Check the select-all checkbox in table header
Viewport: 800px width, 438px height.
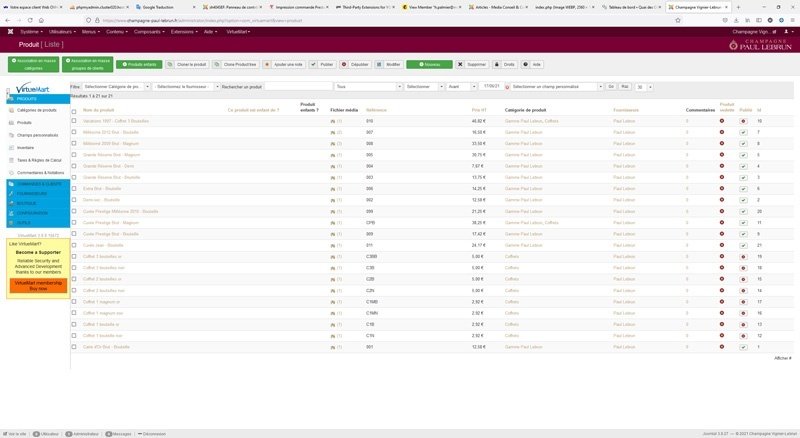(x=74, y=109)
